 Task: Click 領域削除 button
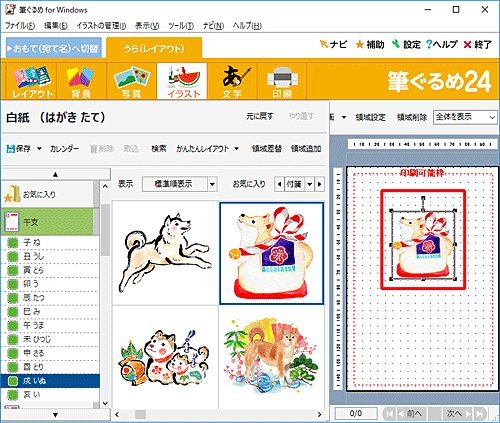tap(412, 117)
